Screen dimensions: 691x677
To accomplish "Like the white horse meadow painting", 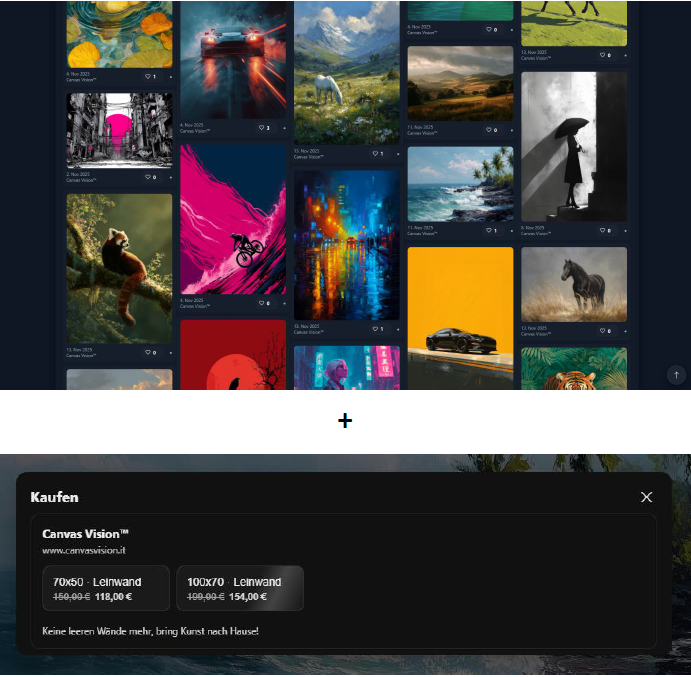I will pyautogui.click(x=375, y=154).
